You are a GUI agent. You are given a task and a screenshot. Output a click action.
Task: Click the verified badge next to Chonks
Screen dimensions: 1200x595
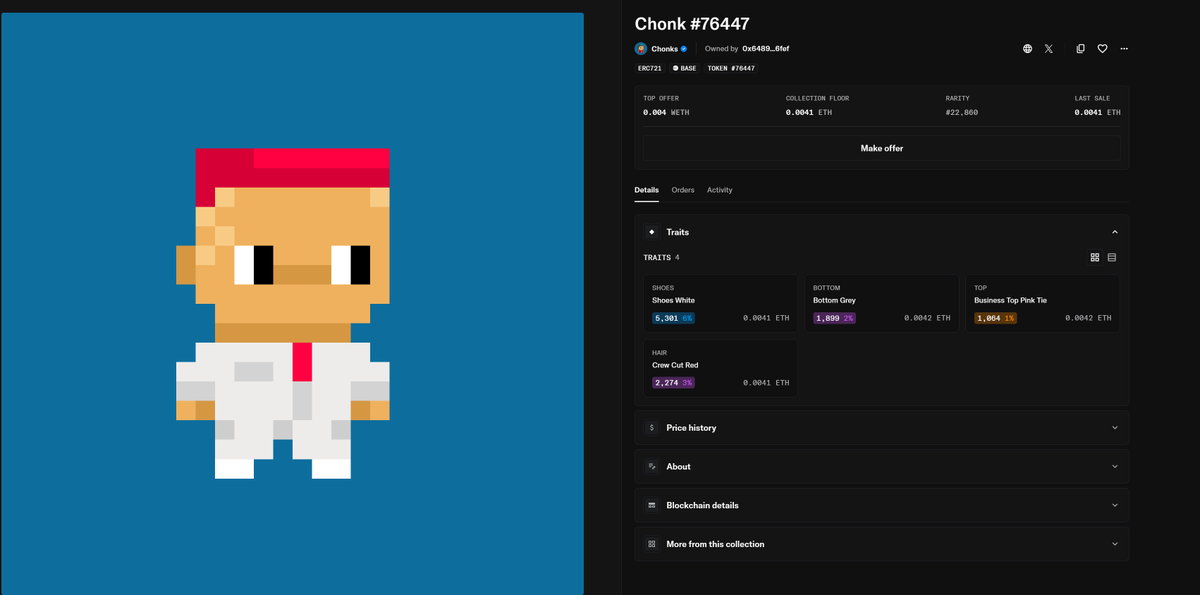point(684,48)
